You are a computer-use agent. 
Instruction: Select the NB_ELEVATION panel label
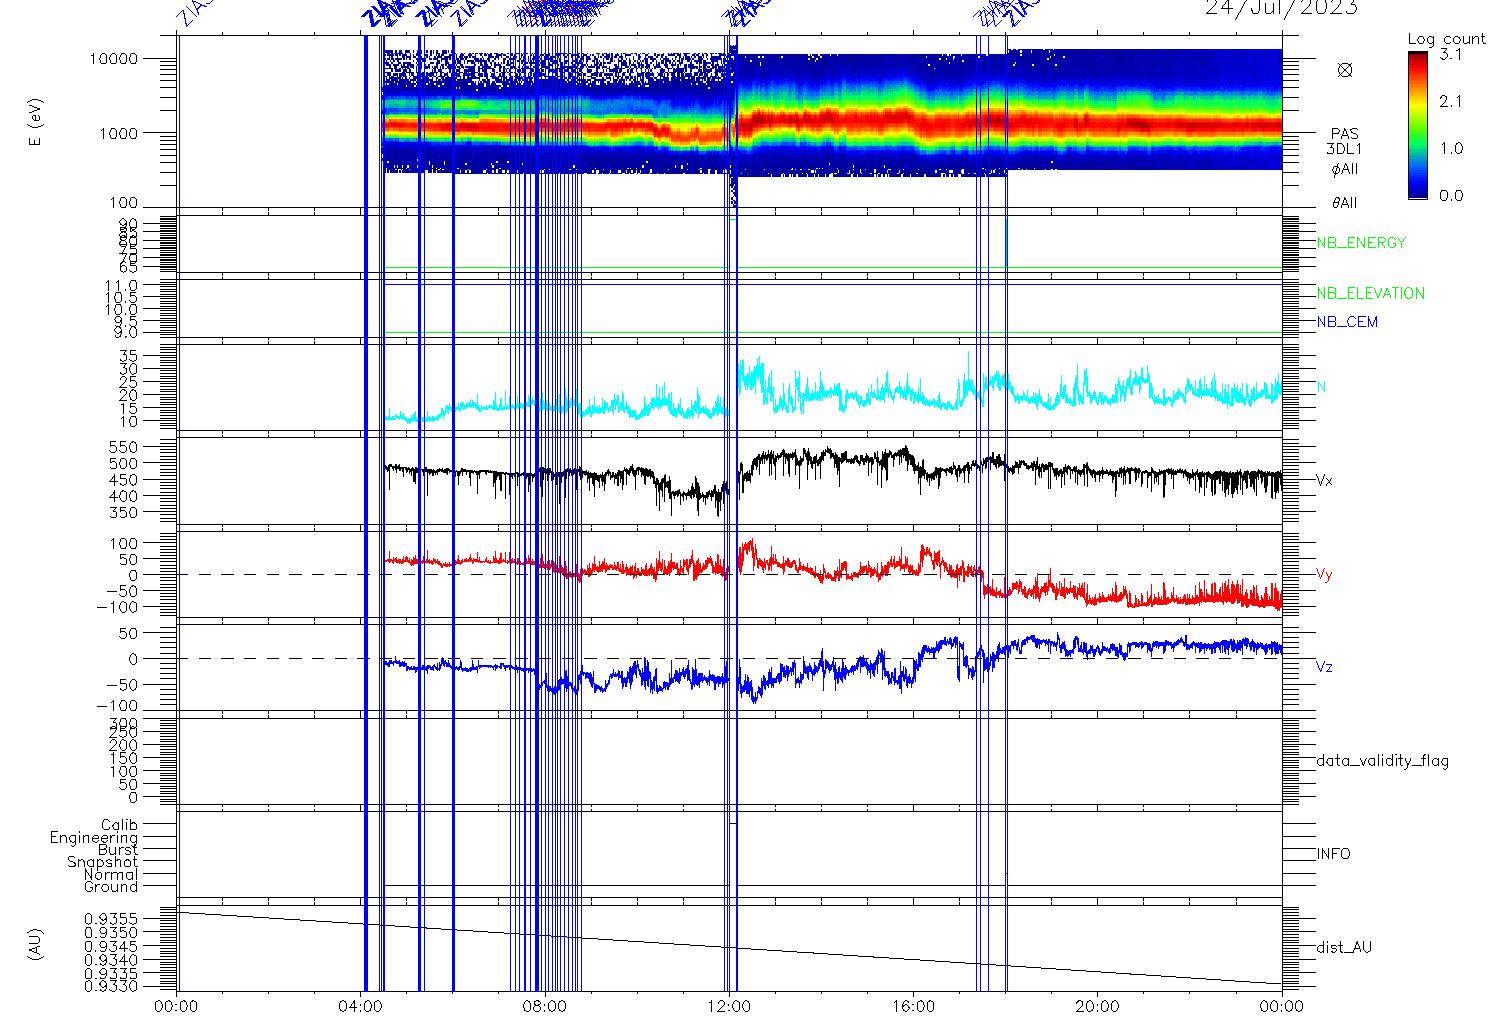coord(1371,294)
